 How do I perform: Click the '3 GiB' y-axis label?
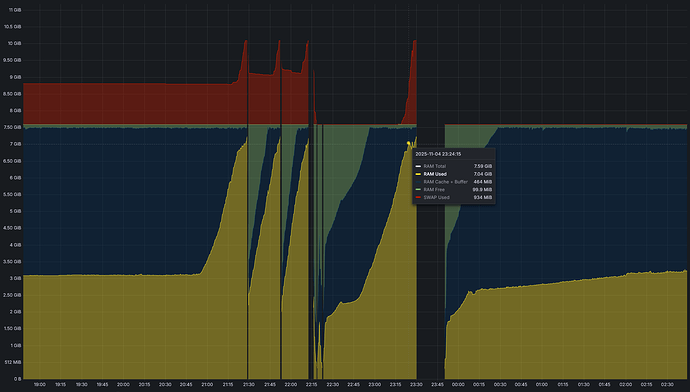point(15,278)
